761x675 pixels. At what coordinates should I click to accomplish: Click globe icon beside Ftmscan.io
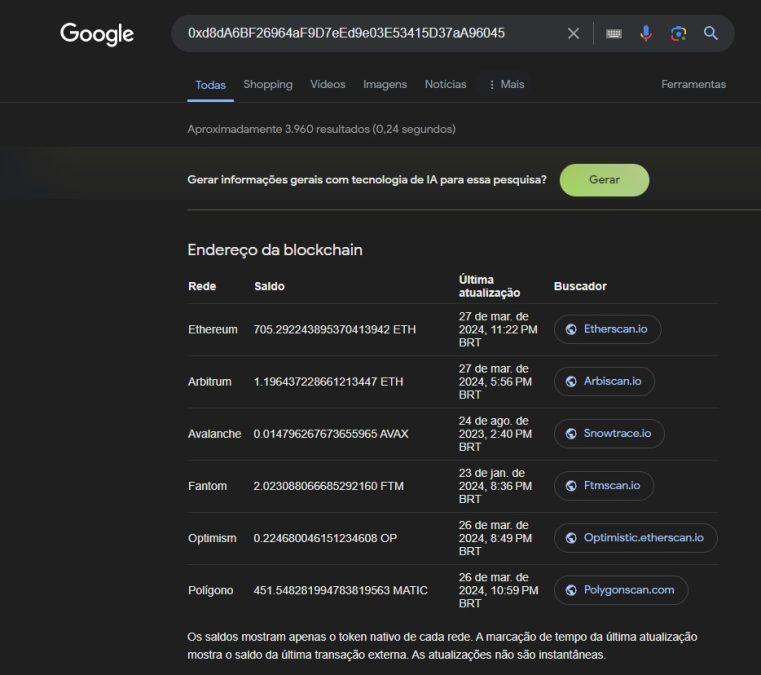point(571,486)
